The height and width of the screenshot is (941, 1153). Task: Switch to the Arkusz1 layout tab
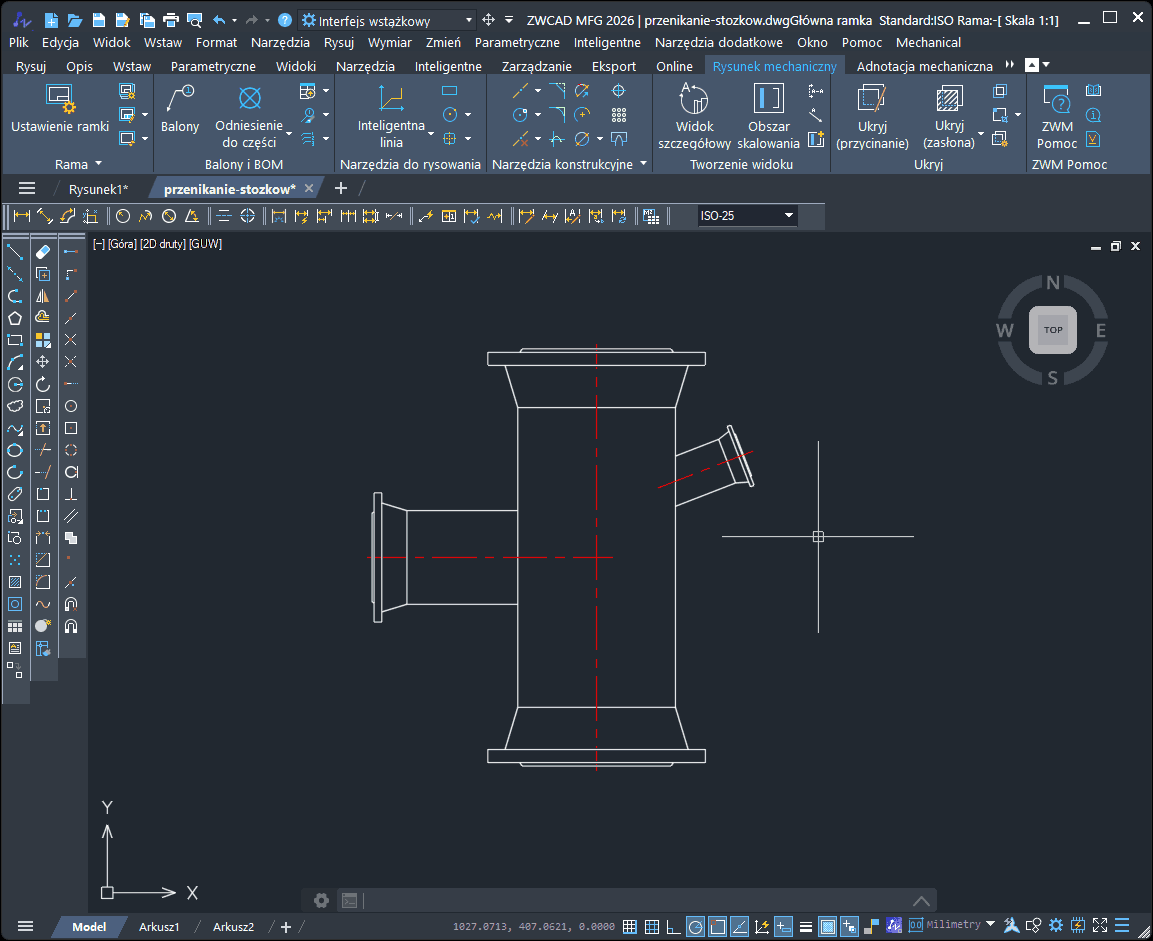(159, 927)
